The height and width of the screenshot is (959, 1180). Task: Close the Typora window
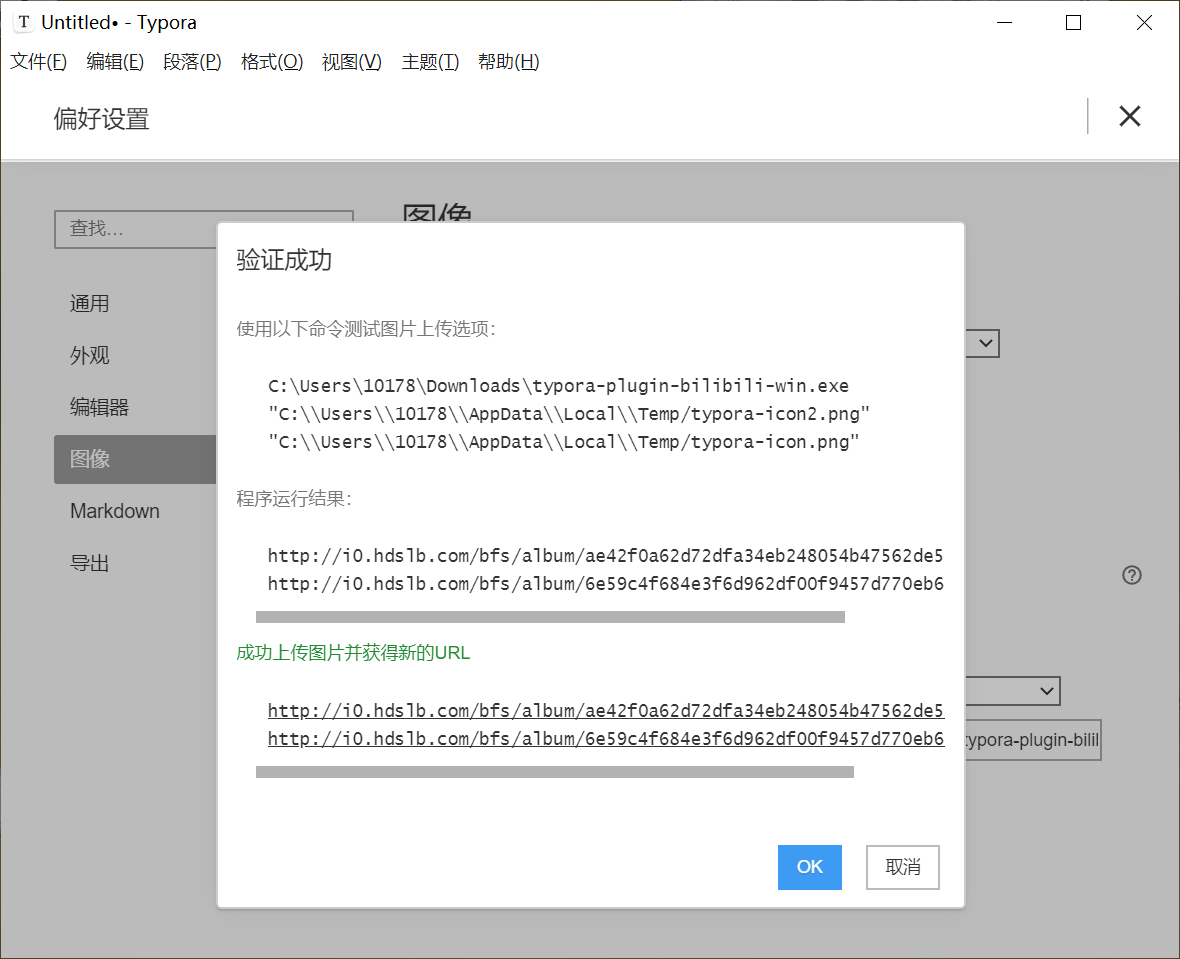click(1144, 23)
